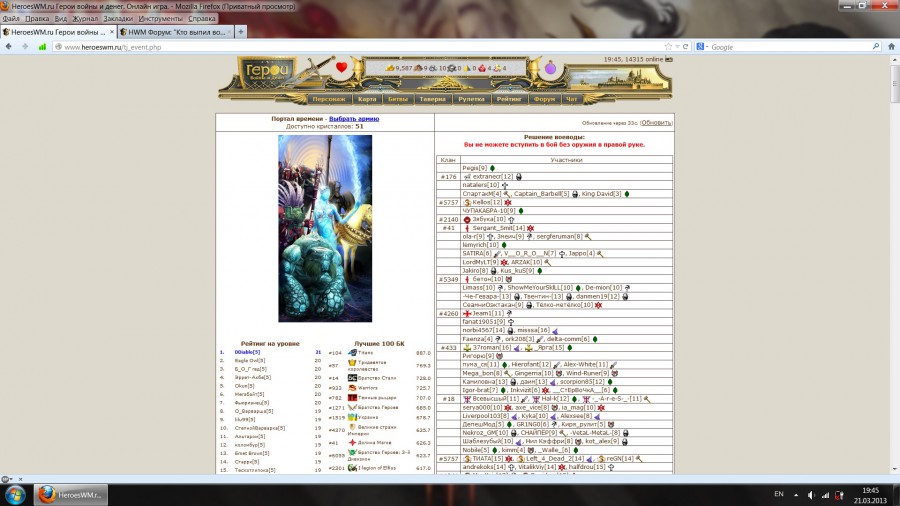Open player 37roman[16] profile

pos(492,348)
